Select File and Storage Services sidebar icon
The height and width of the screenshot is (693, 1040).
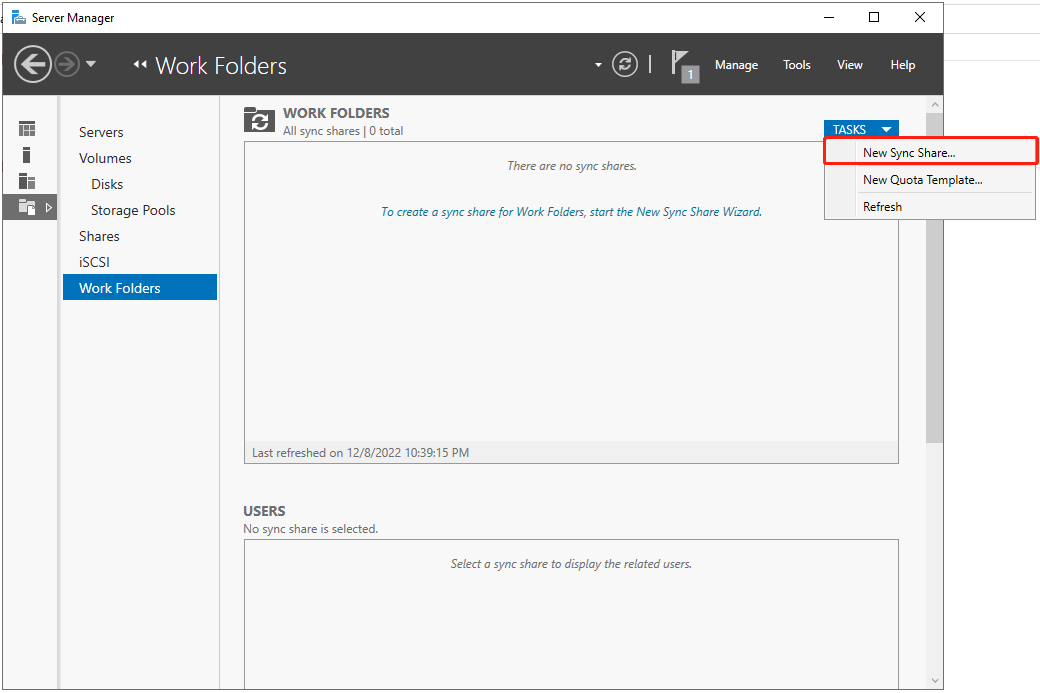coord(27,207)
